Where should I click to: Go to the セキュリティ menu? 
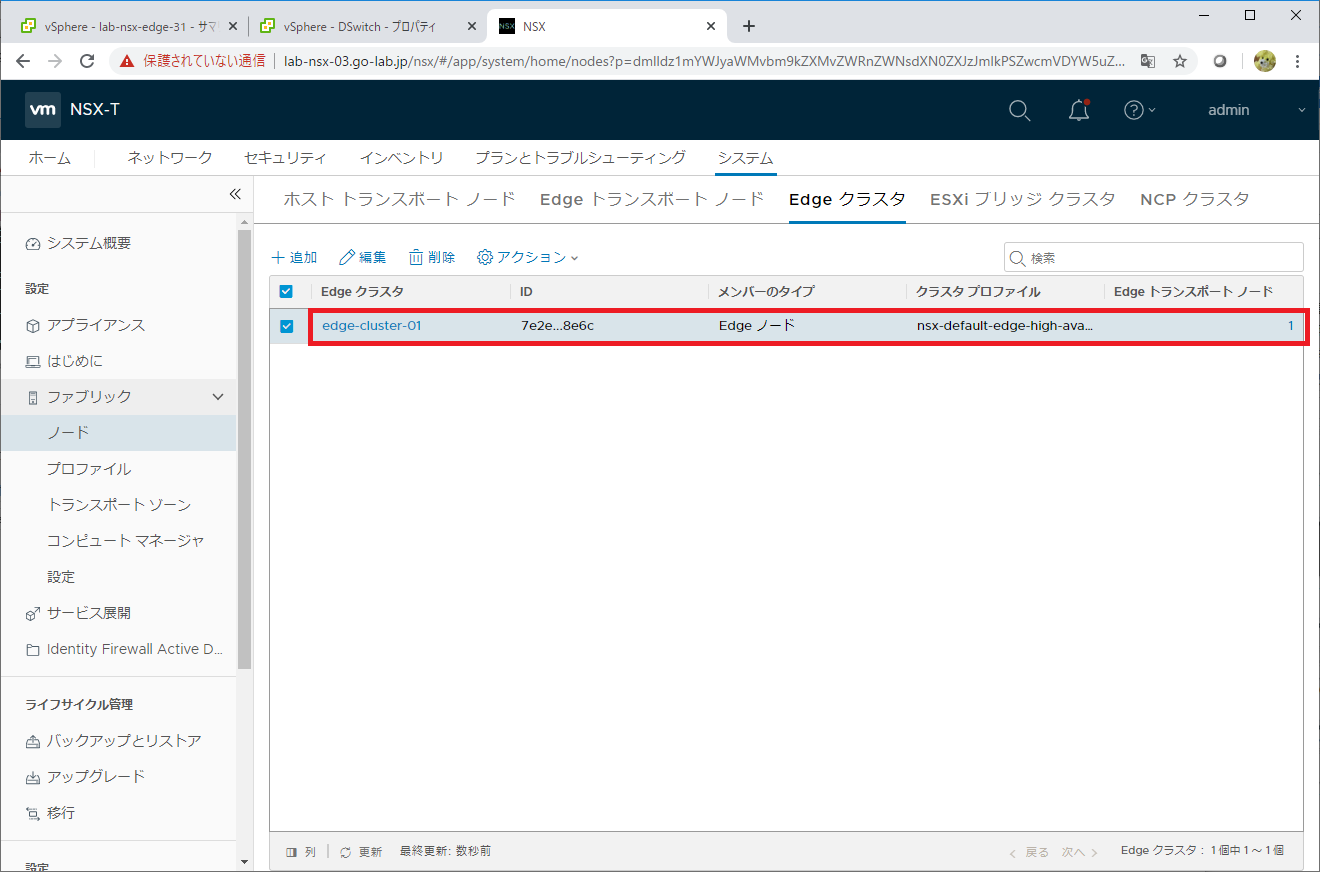[285, 158]
